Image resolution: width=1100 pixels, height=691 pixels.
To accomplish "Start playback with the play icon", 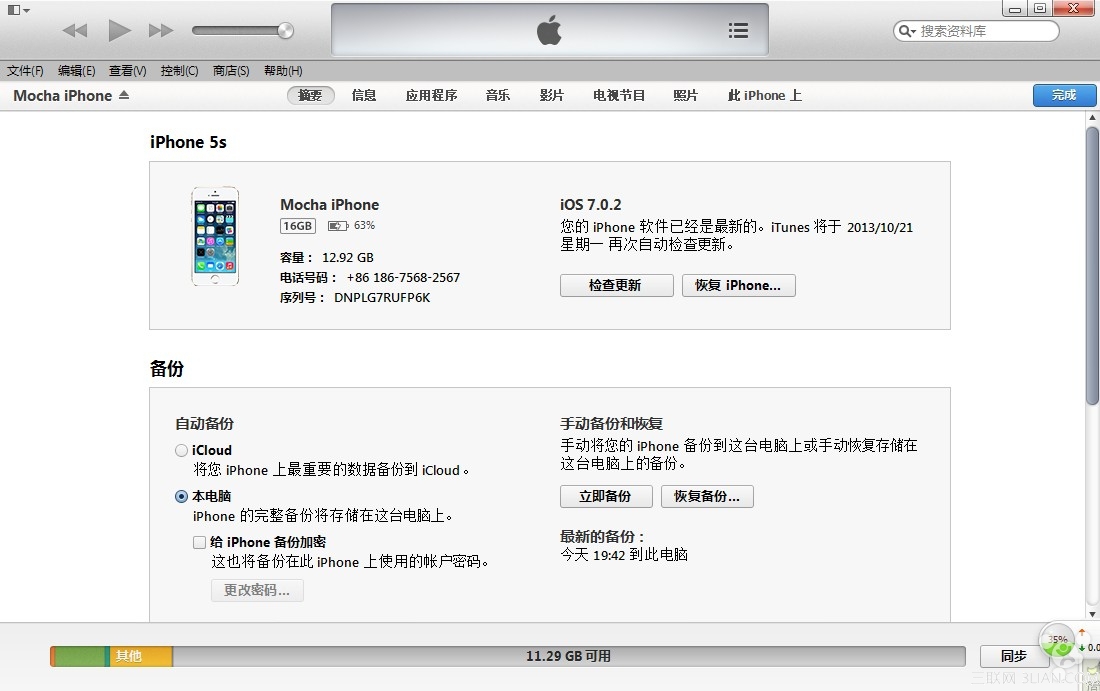I will coord(119,30).
